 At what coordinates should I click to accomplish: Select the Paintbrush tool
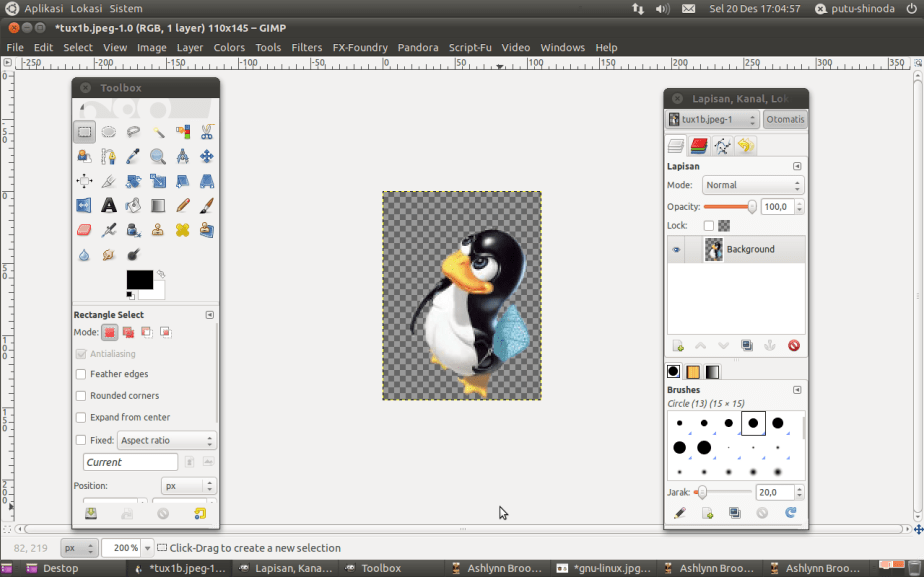207,205
